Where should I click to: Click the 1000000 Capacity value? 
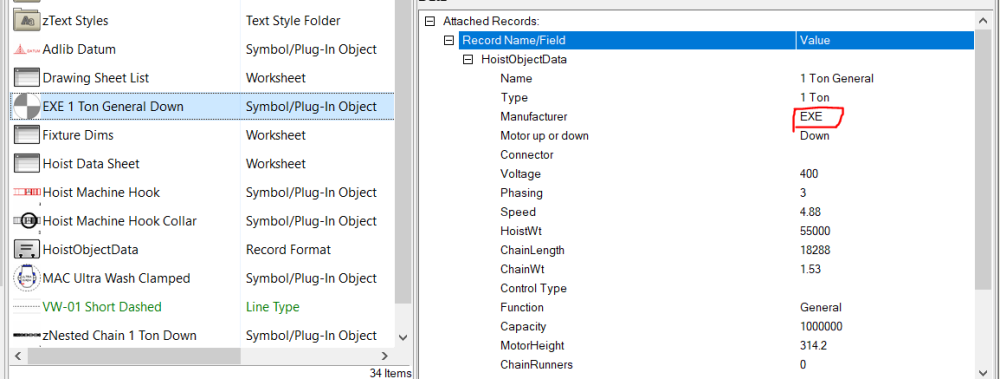click(821, 327)
